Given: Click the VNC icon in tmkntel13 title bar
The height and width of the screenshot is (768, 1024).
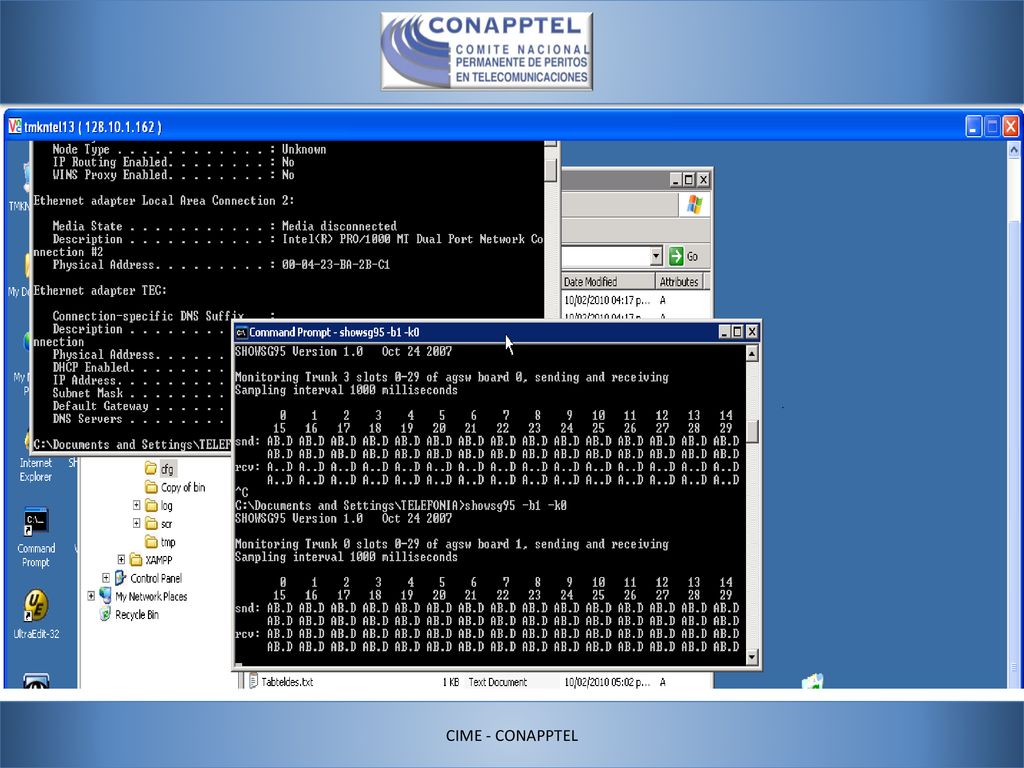Looking at the screenshot, I should click(15, 126).
